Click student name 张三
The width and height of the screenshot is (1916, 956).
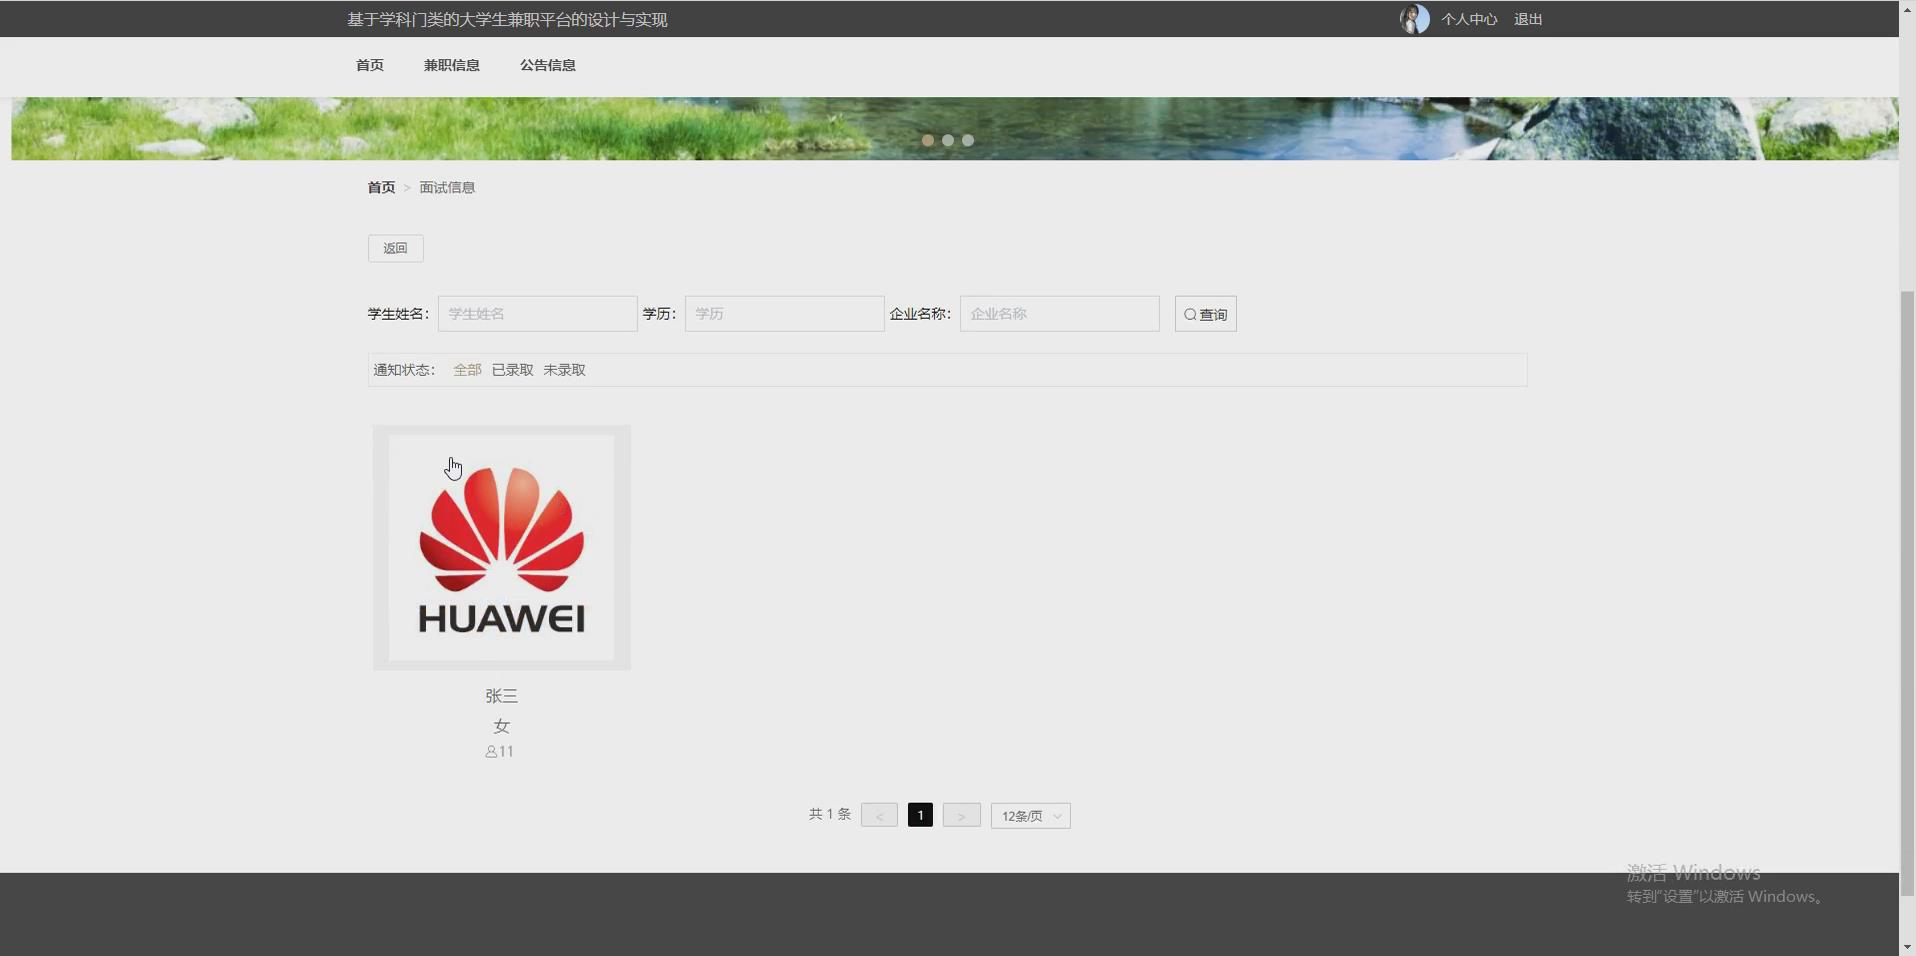(502, 696)
